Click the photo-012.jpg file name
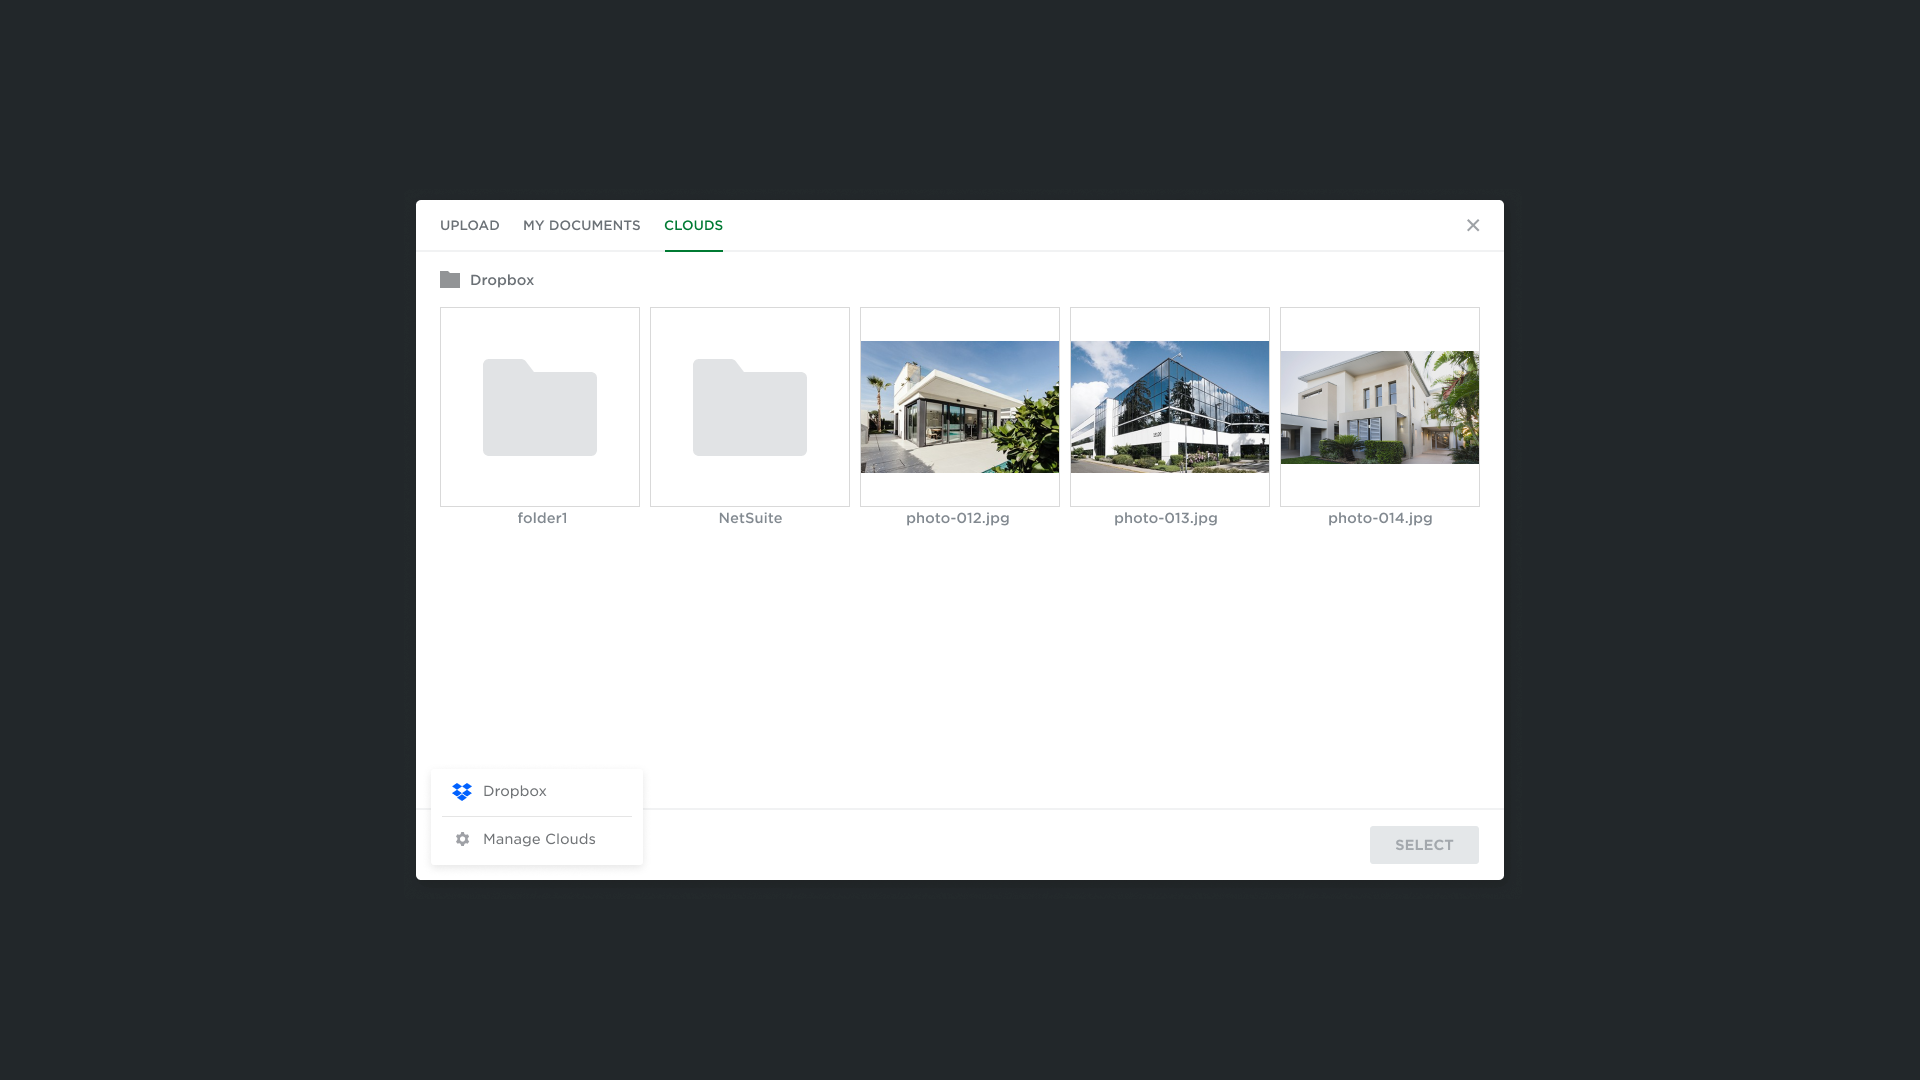 958,518
